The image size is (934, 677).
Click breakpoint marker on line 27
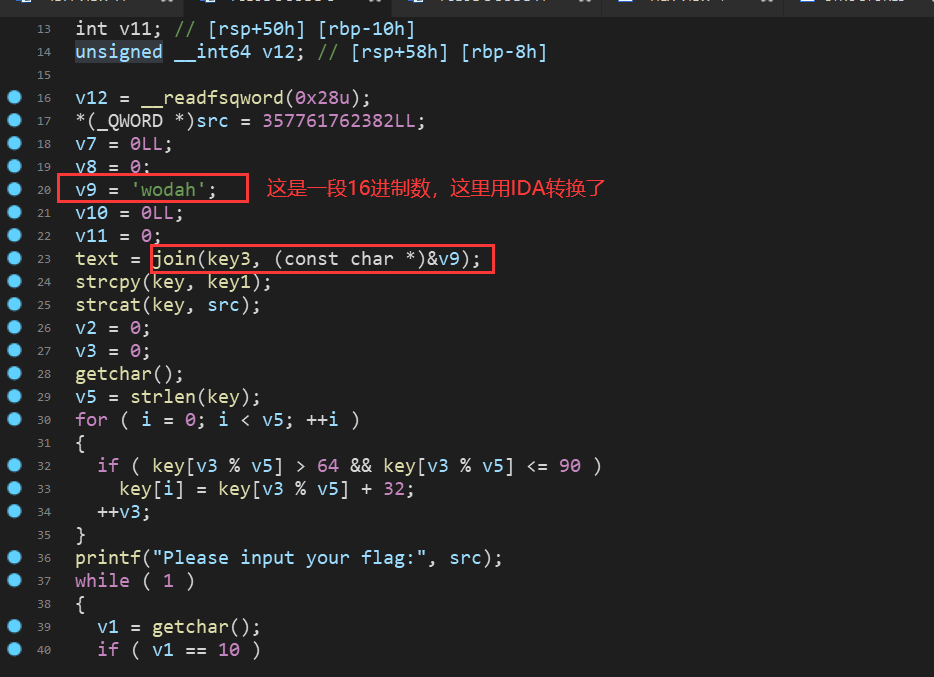(x=14, y=350)
